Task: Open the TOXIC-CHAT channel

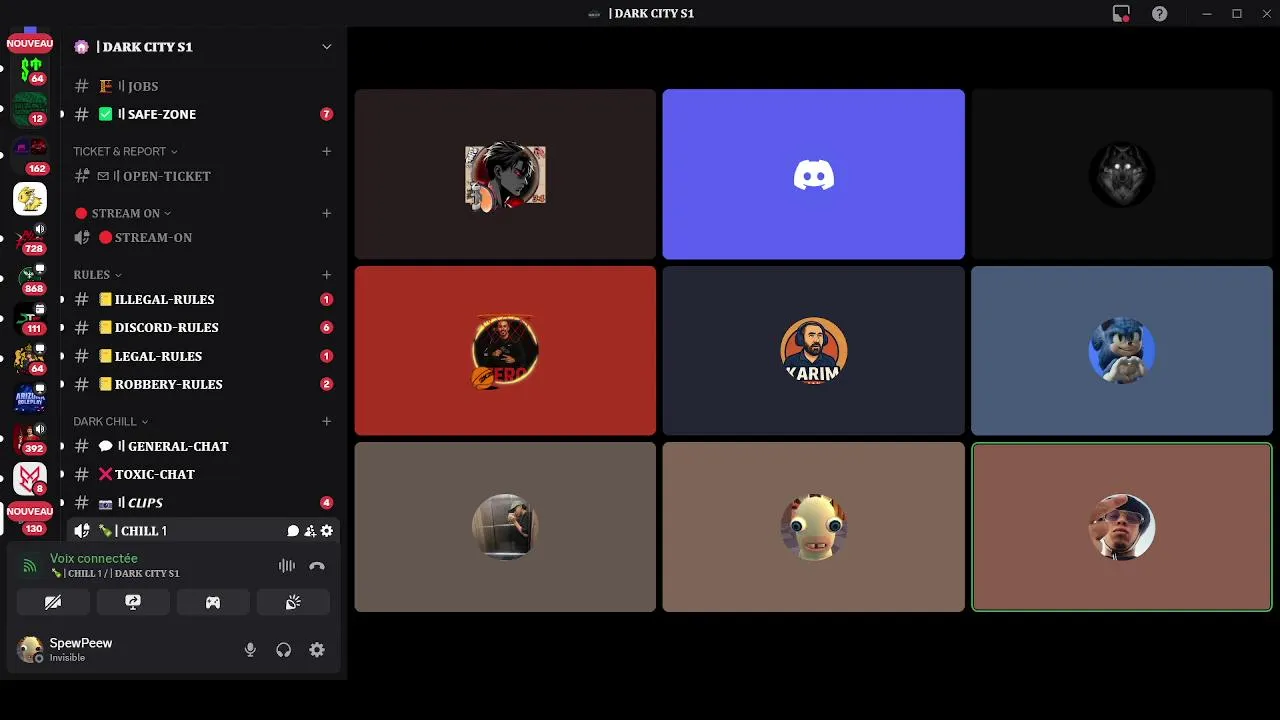Action: [x=204, y=474]
